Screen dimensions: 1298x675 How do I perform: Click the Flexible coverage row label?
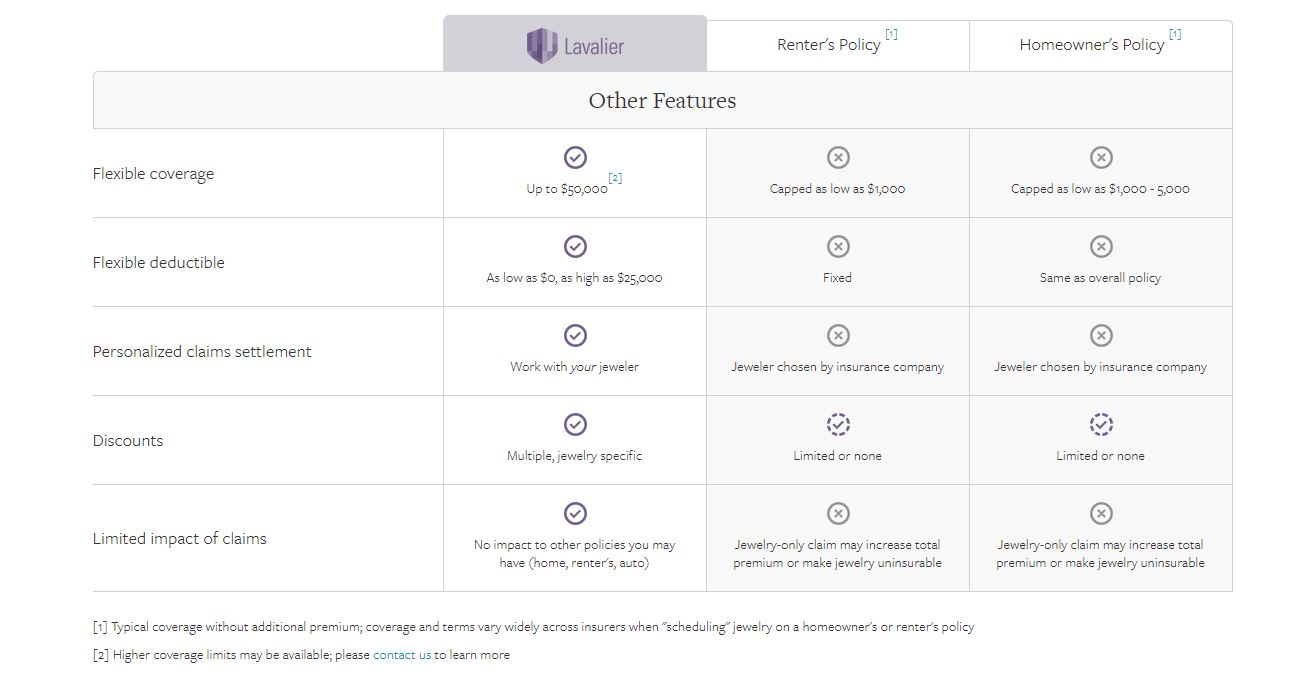(153, 174)
